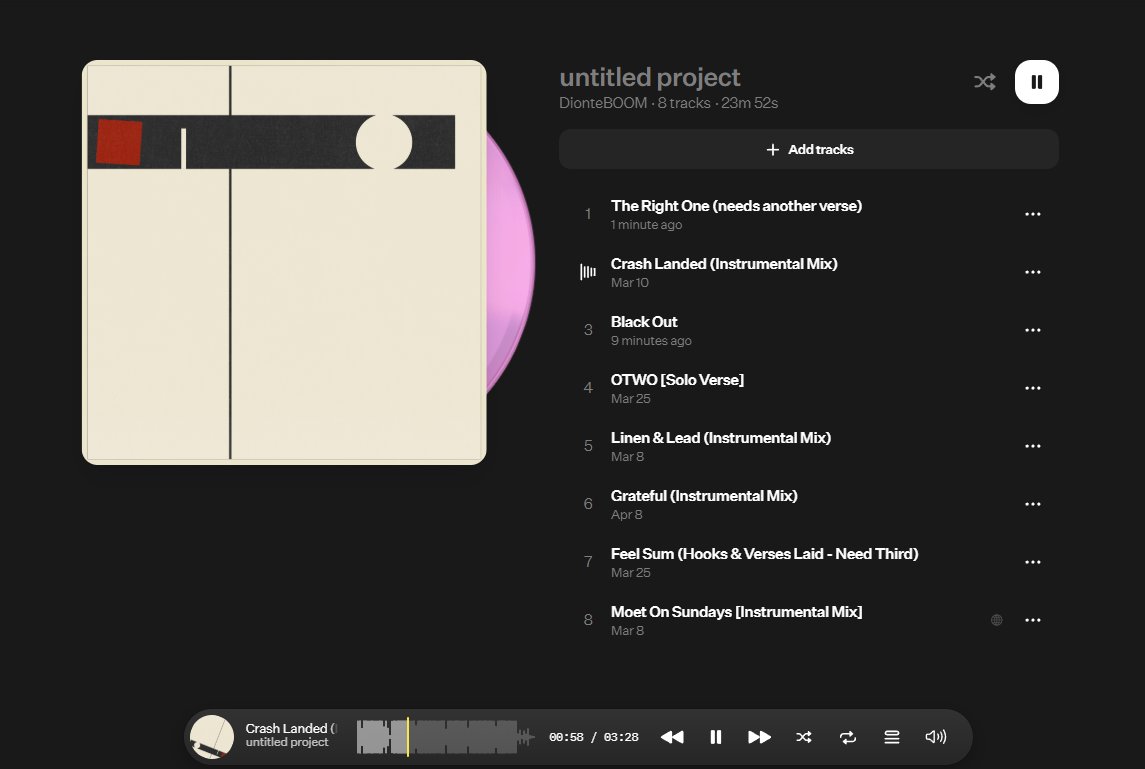Click the album cover artwork
Image resolution: width=1145 pixels, height=769 pixels.
click(x=284, y=262)
